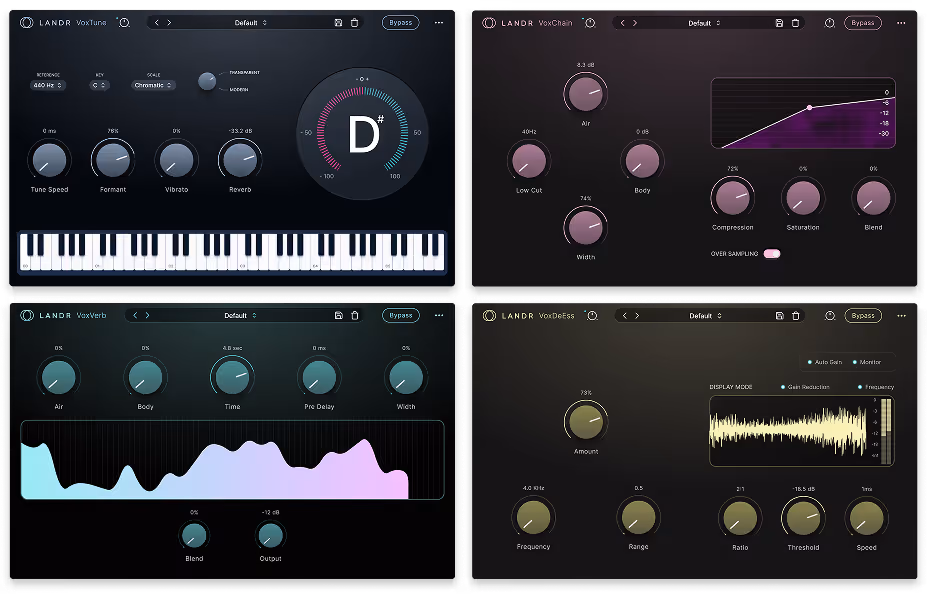
Task: Click the Transparent/Modern mode knob in VoxTune
Action: [207, 81]
